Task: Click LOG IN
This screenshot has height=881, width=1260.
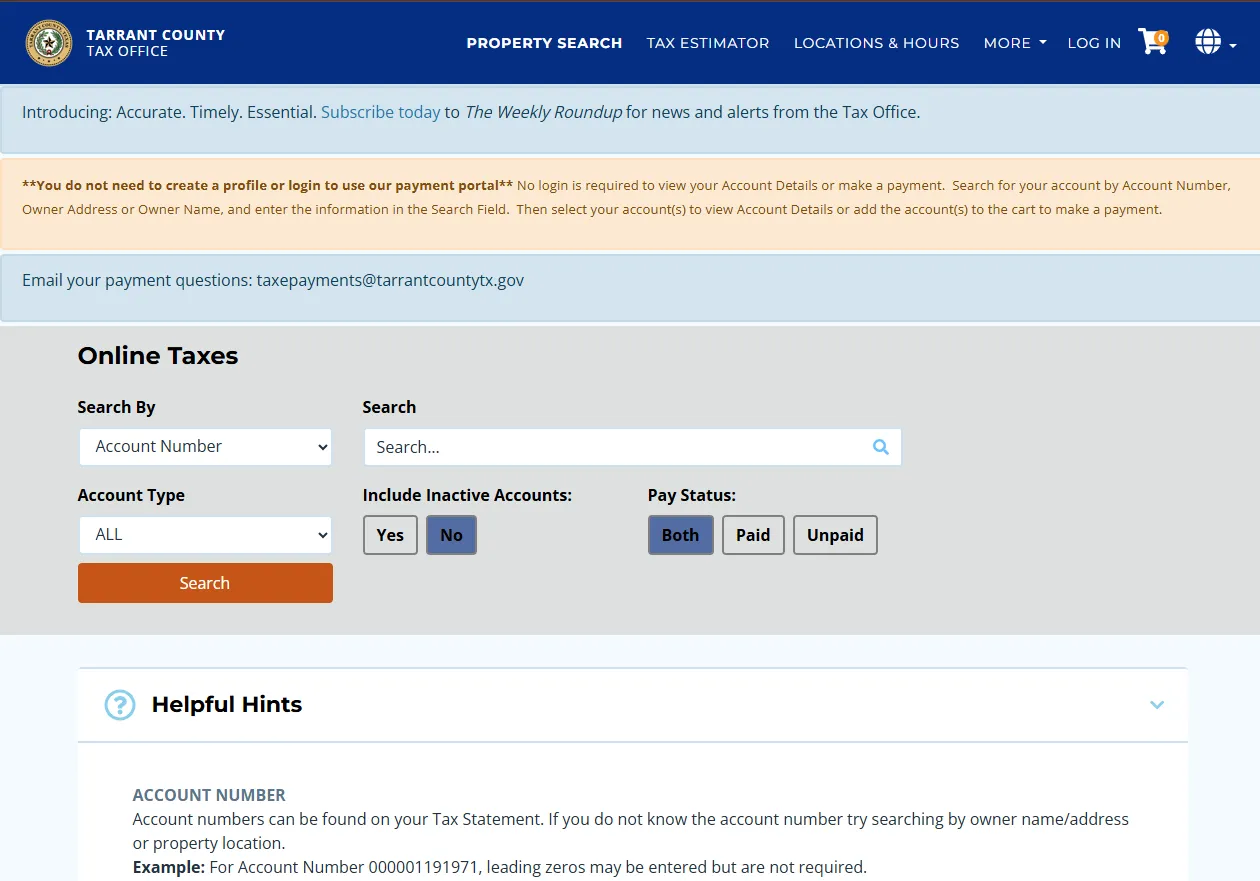Action: (x=1094, y=43)
